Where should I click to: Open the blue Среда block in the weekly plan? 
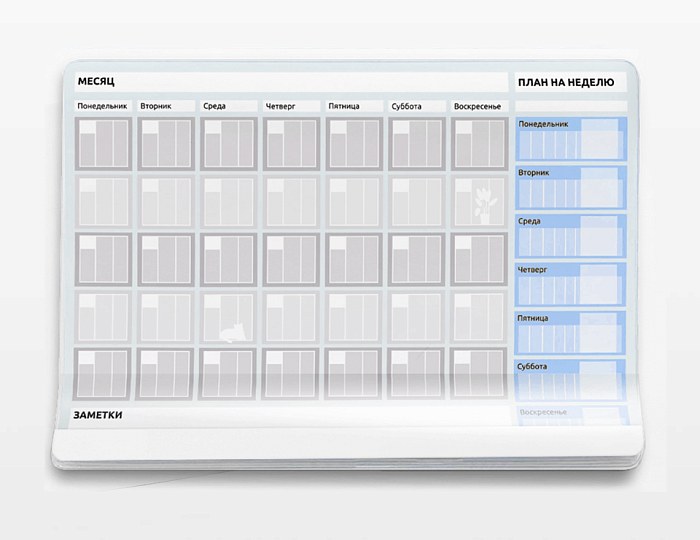(x=571, y=236)
